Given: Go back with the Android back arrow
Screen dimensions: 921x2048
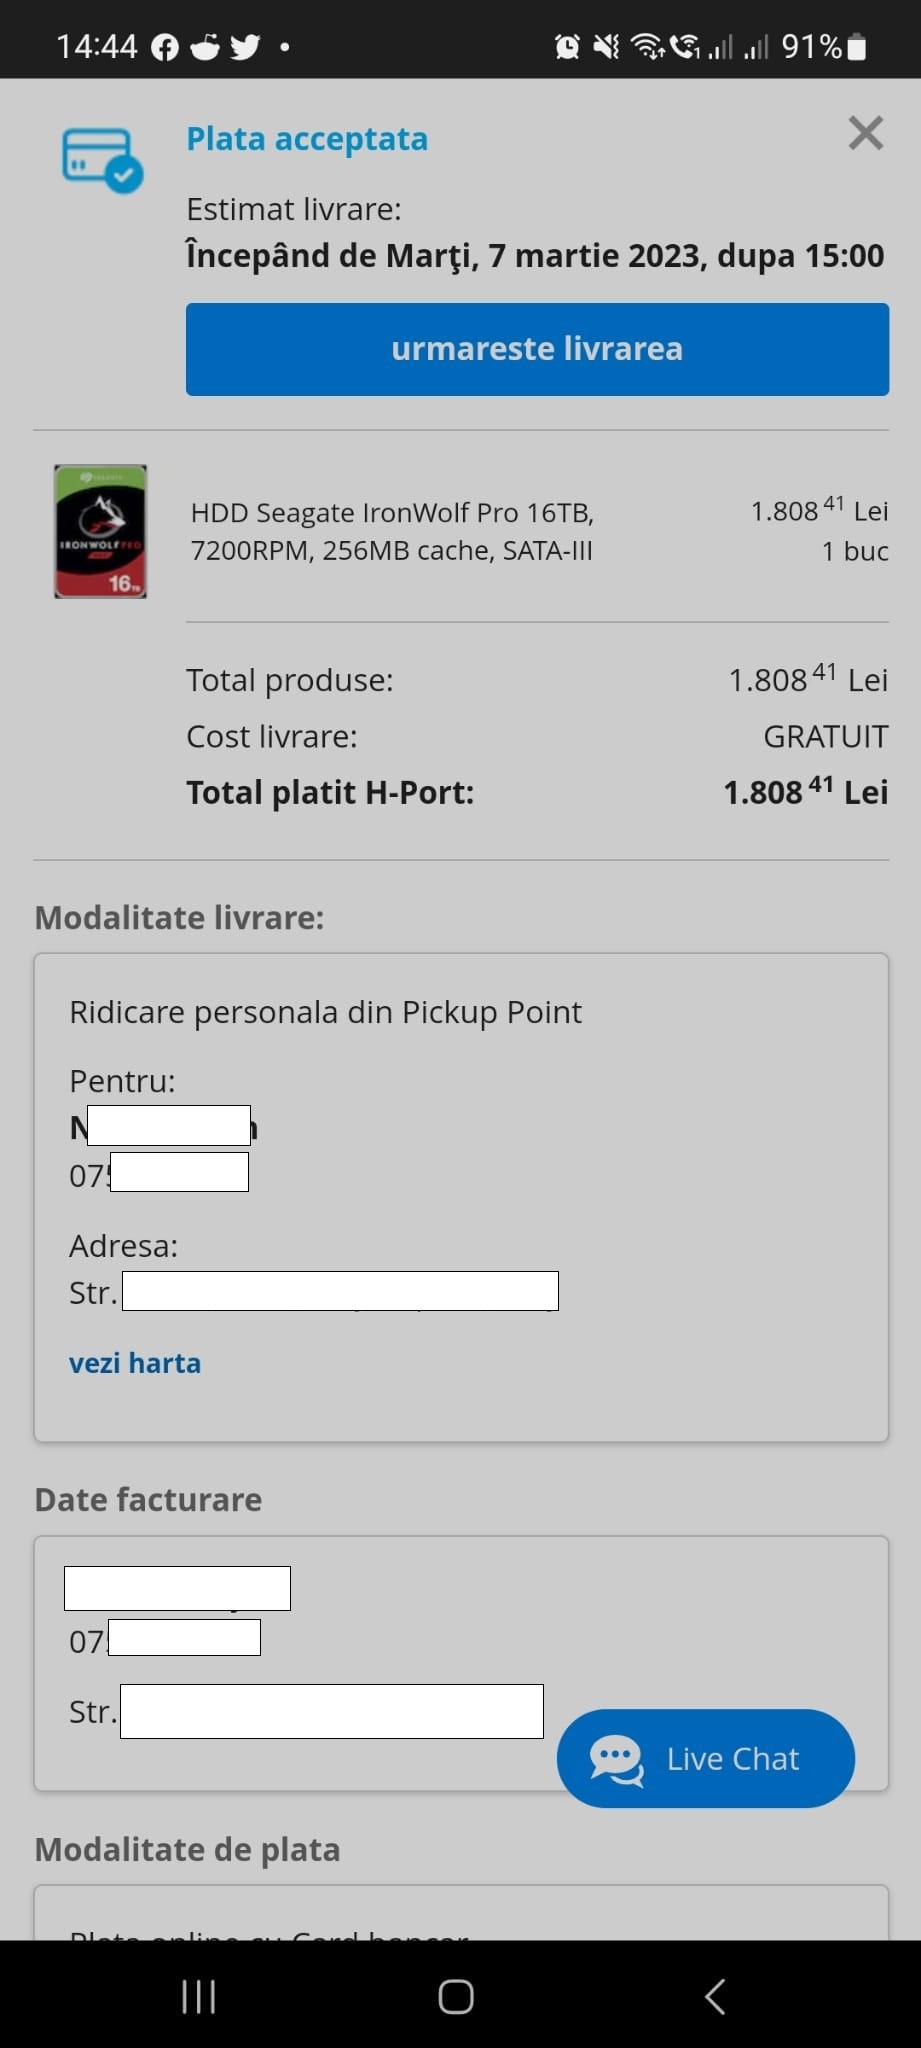Looking at the screenshot, I should click(714, 1997).
